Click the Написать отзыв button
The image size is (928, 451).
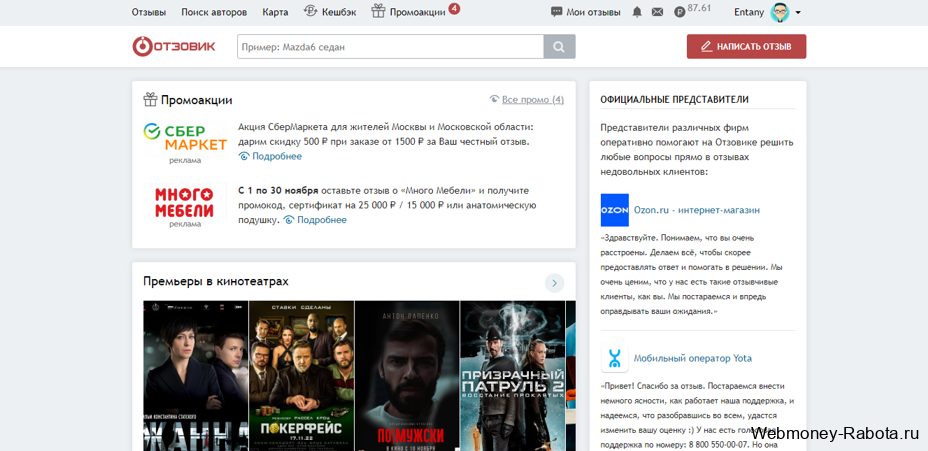pyautogui.click(x=746, y=46)
